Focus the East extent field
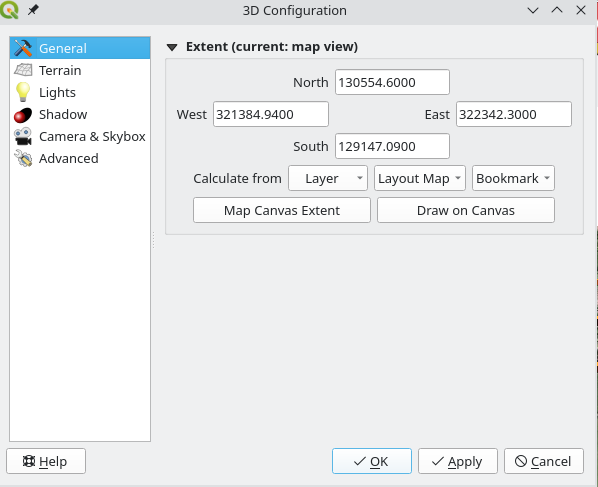The image size is (598, 487). (514, 114)
